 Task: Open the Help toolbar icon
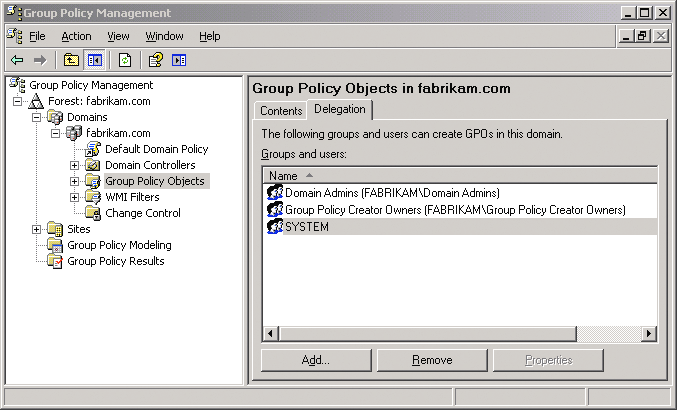click(x=155, y=60)
